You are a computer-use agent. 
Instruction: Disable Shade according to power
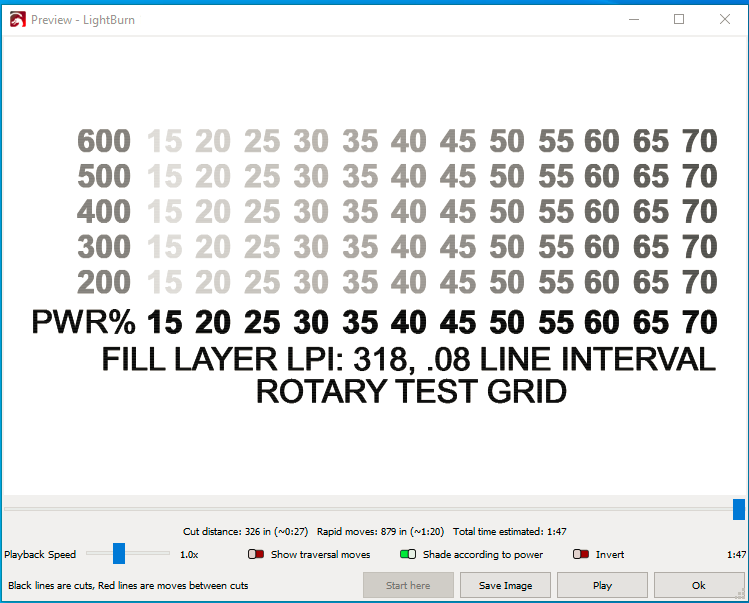tap(408, 554)
